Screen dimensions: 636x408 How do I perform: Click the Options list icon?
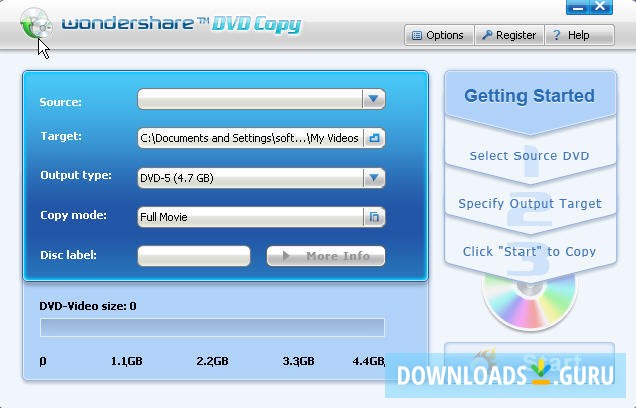(x=417, y=36)
